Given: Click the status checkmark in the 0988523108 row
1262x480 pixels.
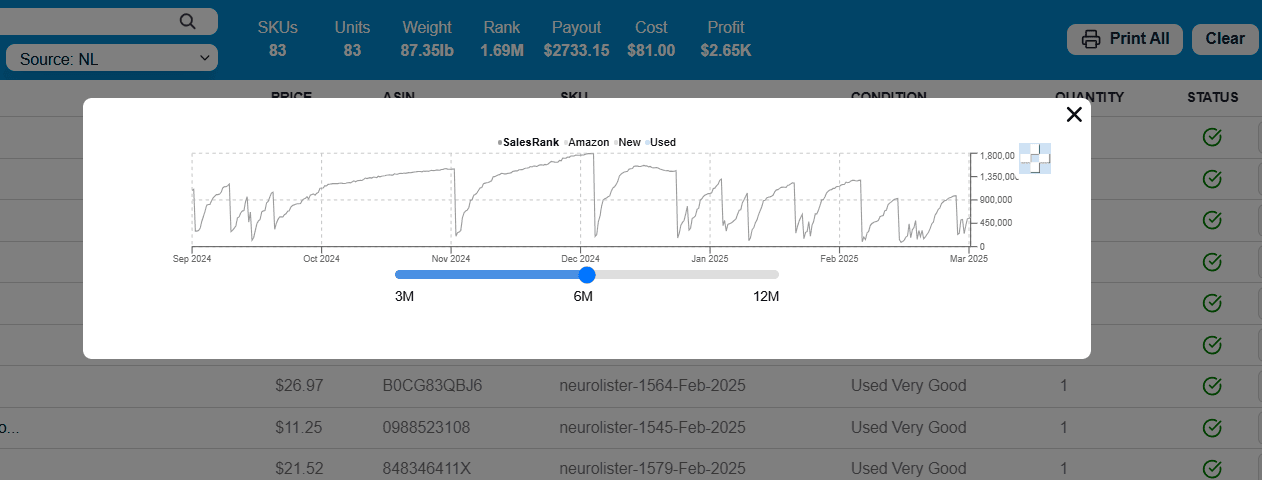Looking at the screenshot, I should pyautogui.click(x=1212, y=428).
